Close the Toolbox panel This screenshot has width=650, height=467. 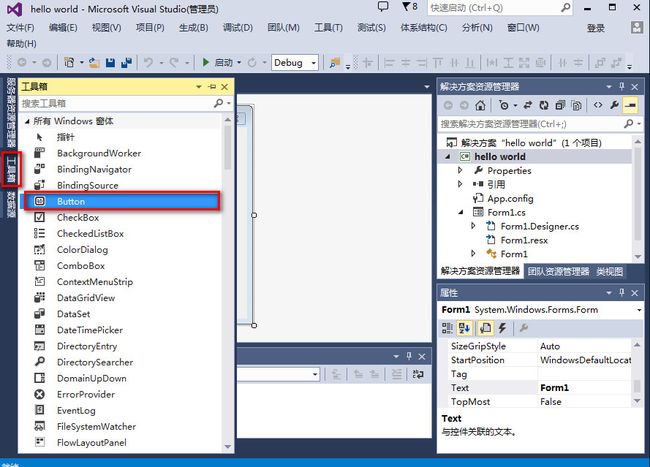point(225,87)
